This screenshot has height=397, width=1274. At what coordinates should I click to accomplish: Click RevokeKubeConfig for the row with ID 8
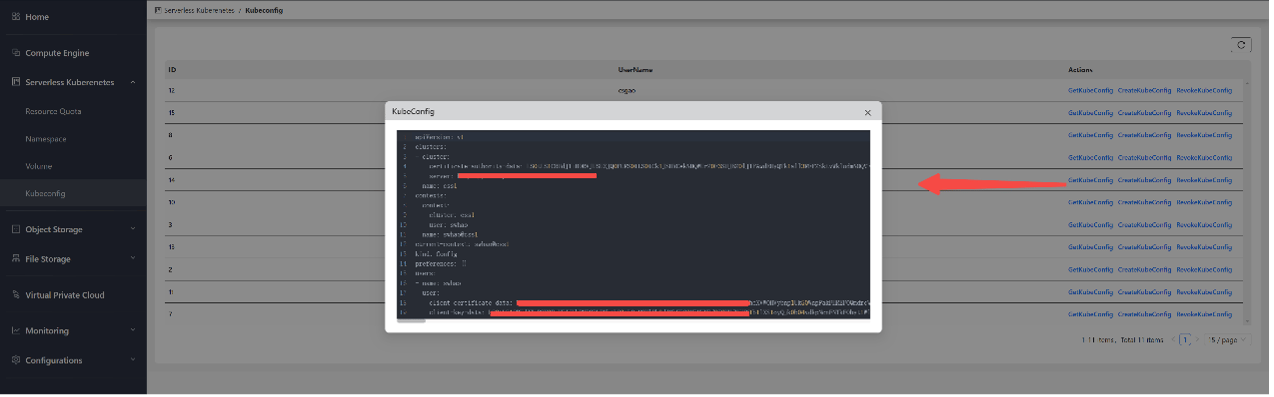pyautogui.click(x=1204, y=135)
